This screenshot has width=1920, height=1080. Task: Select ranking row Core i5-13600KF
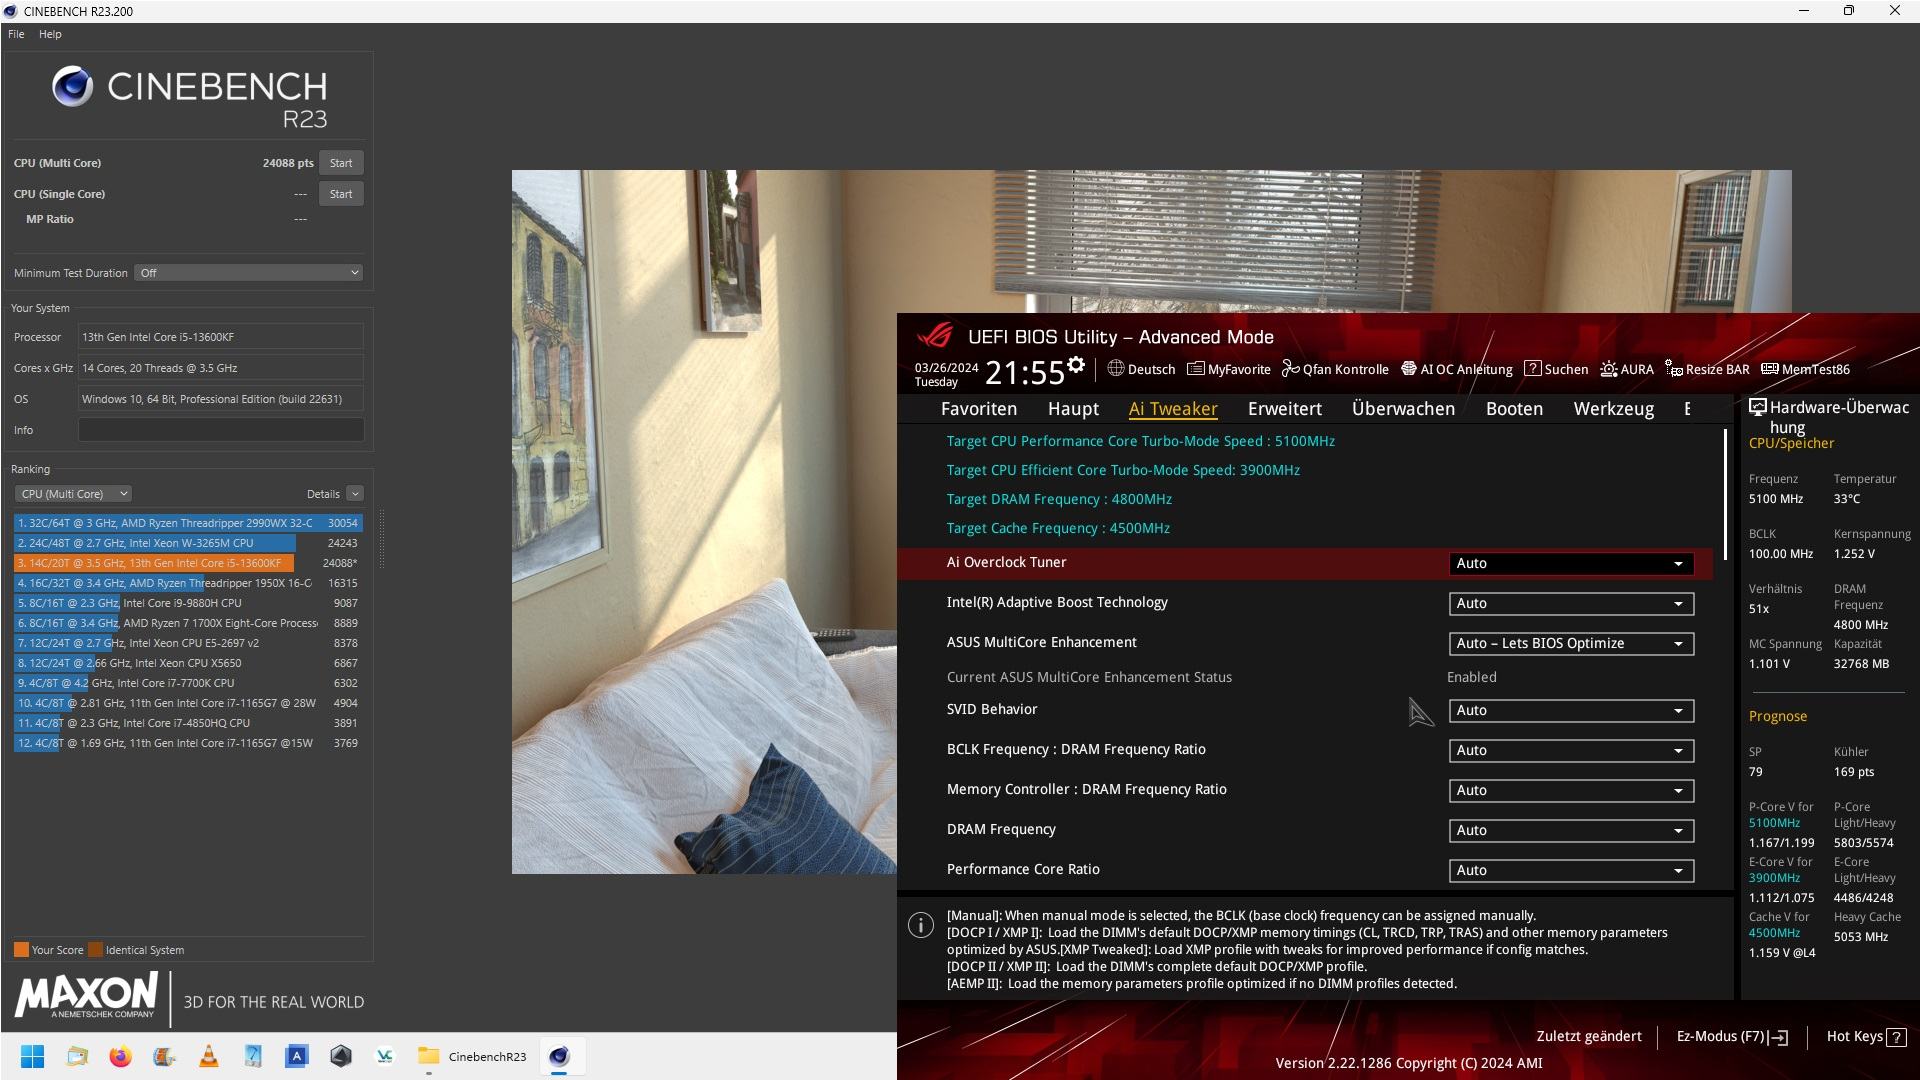click(x=187, y=563)
